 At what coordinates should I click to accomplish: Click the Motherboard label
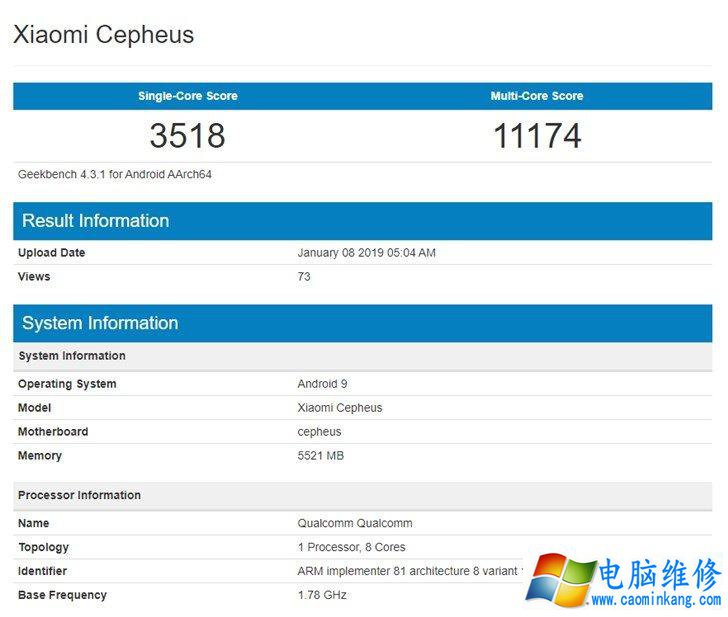coord(53,431)
